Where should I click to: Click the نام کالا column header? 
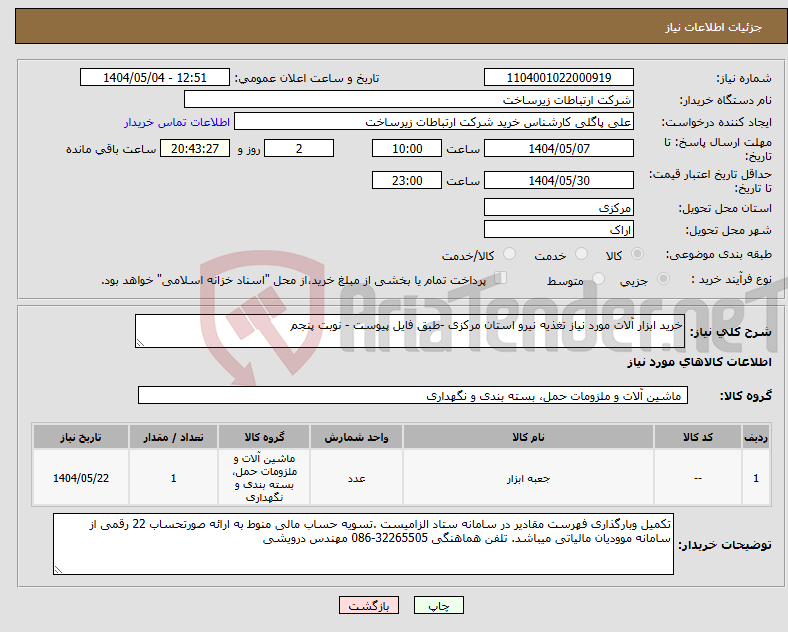pos(528,437)
